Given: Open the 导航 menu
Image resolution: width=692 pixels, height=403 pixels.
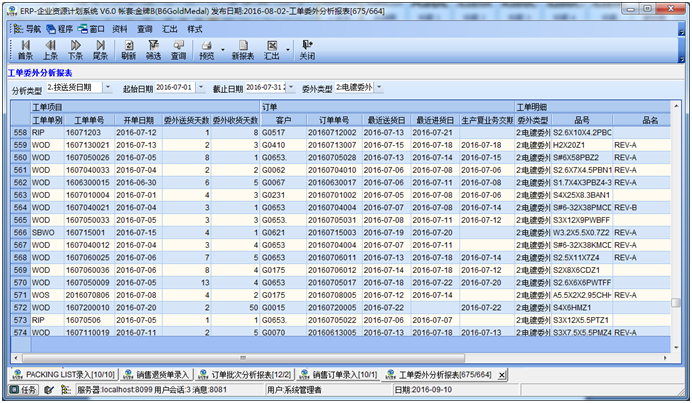Looking at the screenshot, I should coord(28,29).
